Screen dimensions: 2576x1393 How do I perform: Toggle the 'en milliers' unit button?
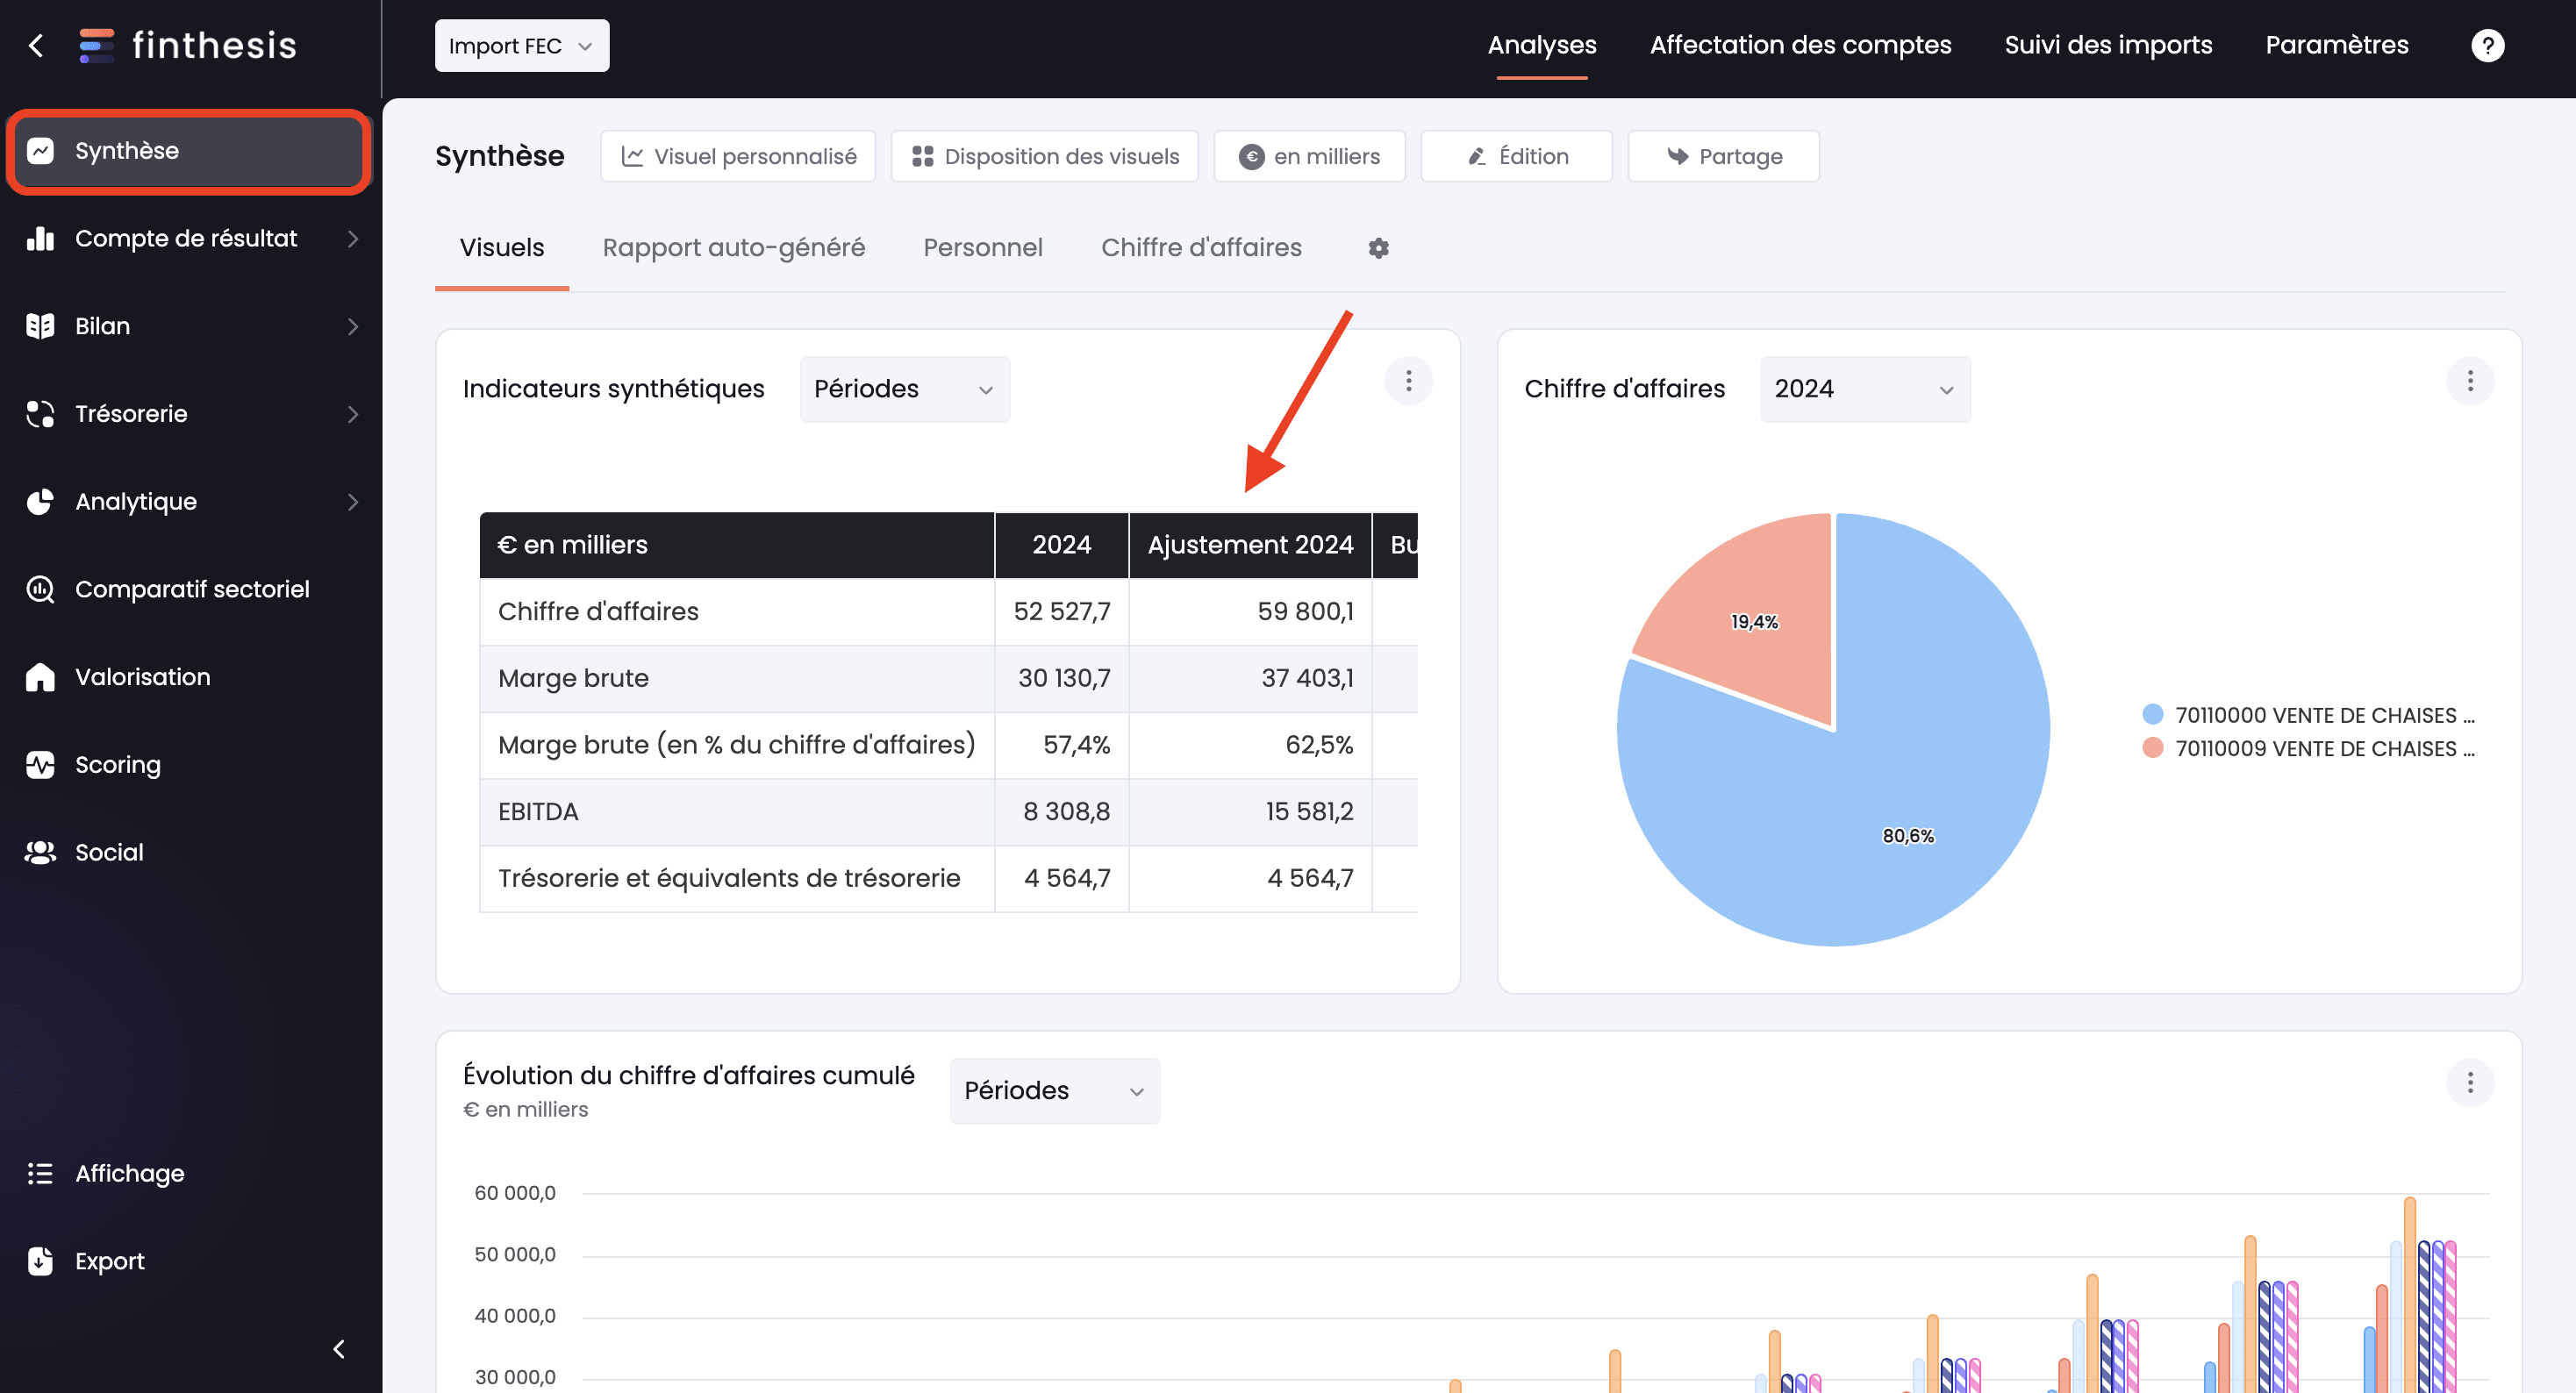(x=1309, y=156)
